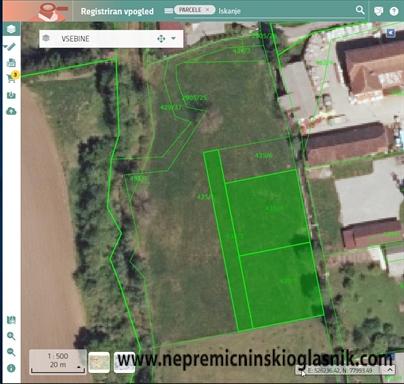Open the info icon in sidebar
The image size is (404, 384).
[11, 368]
